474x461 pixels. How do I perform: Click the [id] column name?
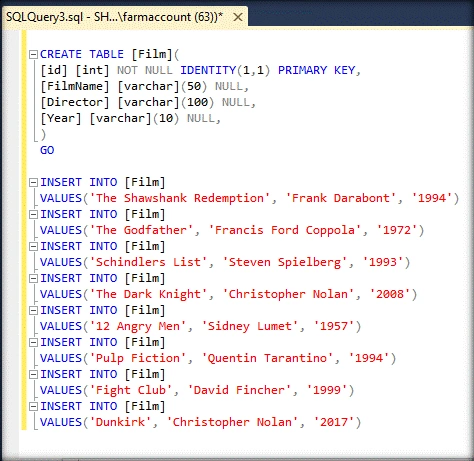[54, 70]
